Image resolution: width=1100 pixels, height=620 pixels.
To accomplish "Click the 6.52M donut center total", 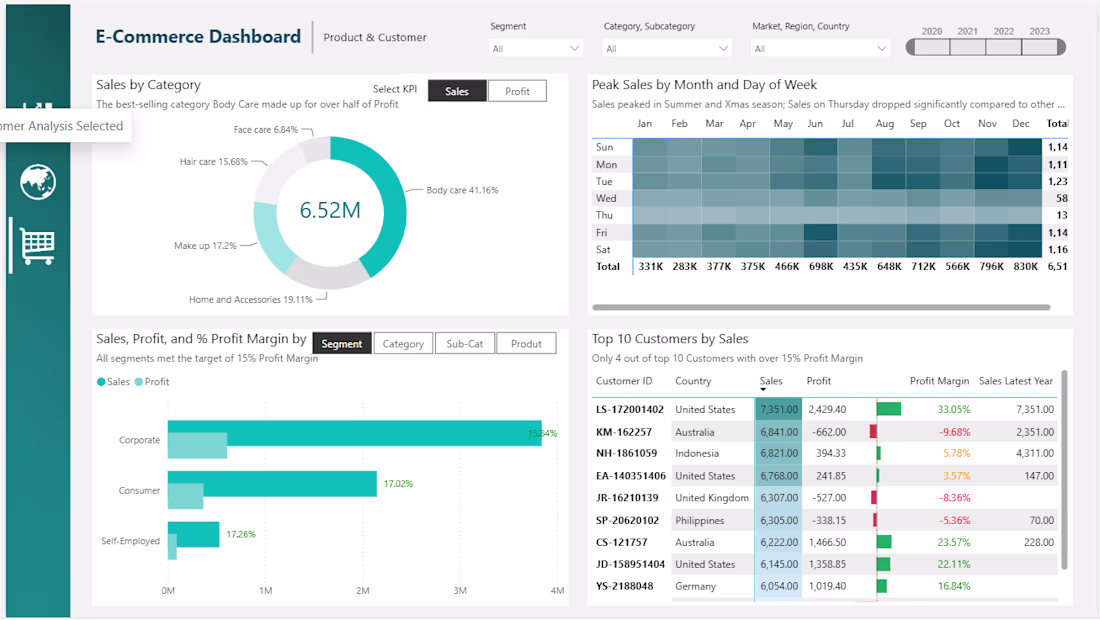I will [330, 210].
